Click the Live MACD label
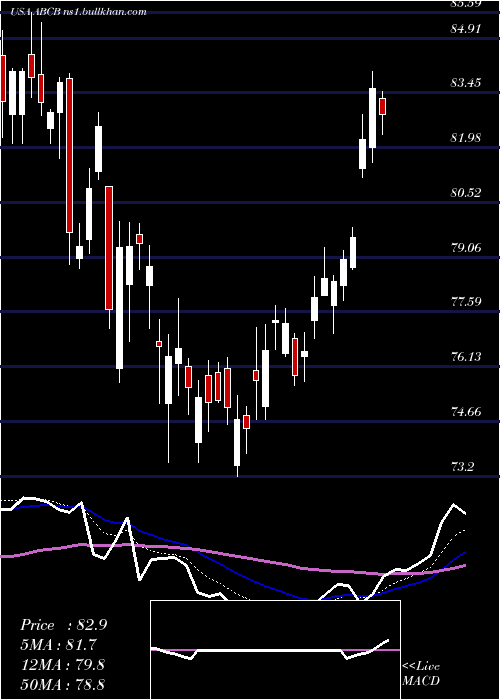 [421, 674]
